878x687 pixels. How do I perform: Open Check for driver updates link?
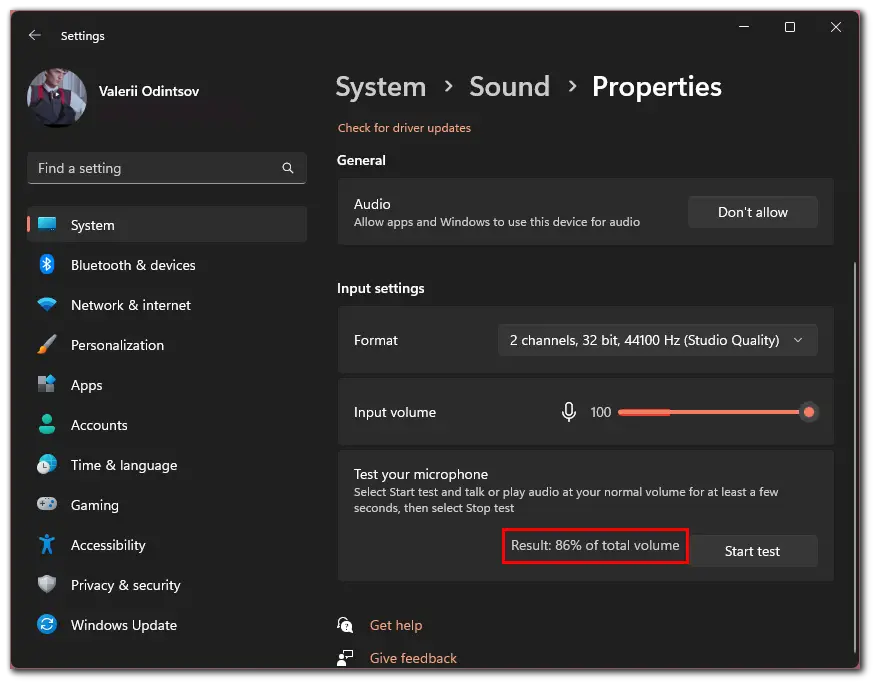(404, 128)
